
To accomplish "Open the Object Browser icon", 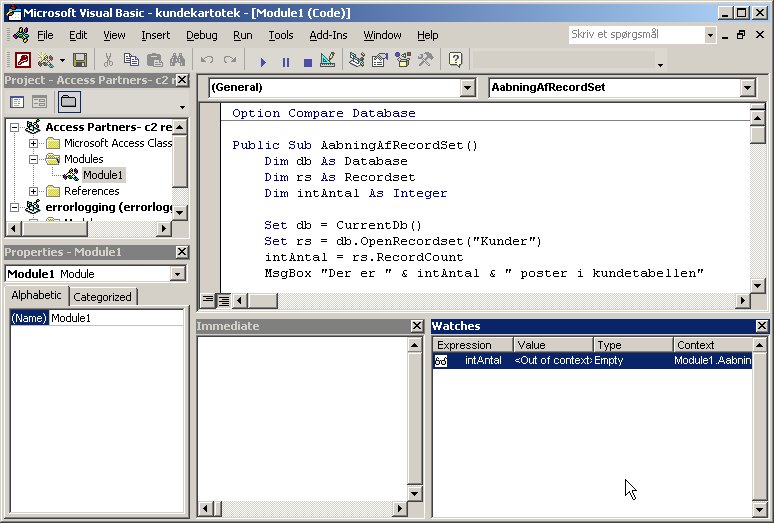I will (402, 60).
